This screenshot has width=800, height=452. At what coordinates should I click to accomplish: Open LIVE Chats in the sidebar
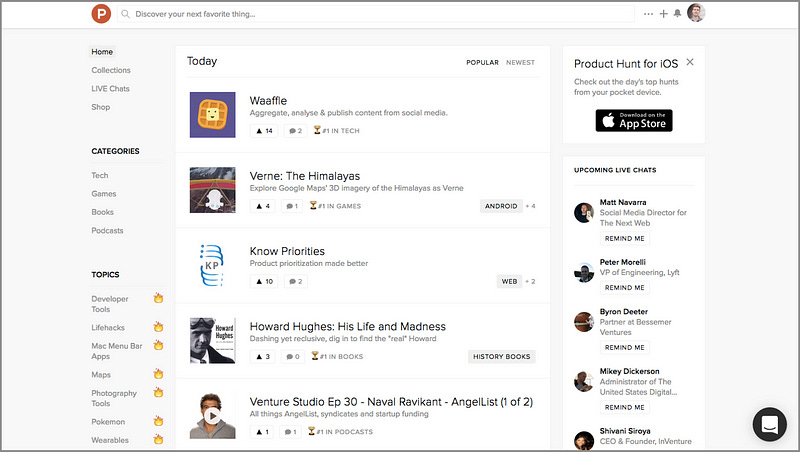click(110, 88)
